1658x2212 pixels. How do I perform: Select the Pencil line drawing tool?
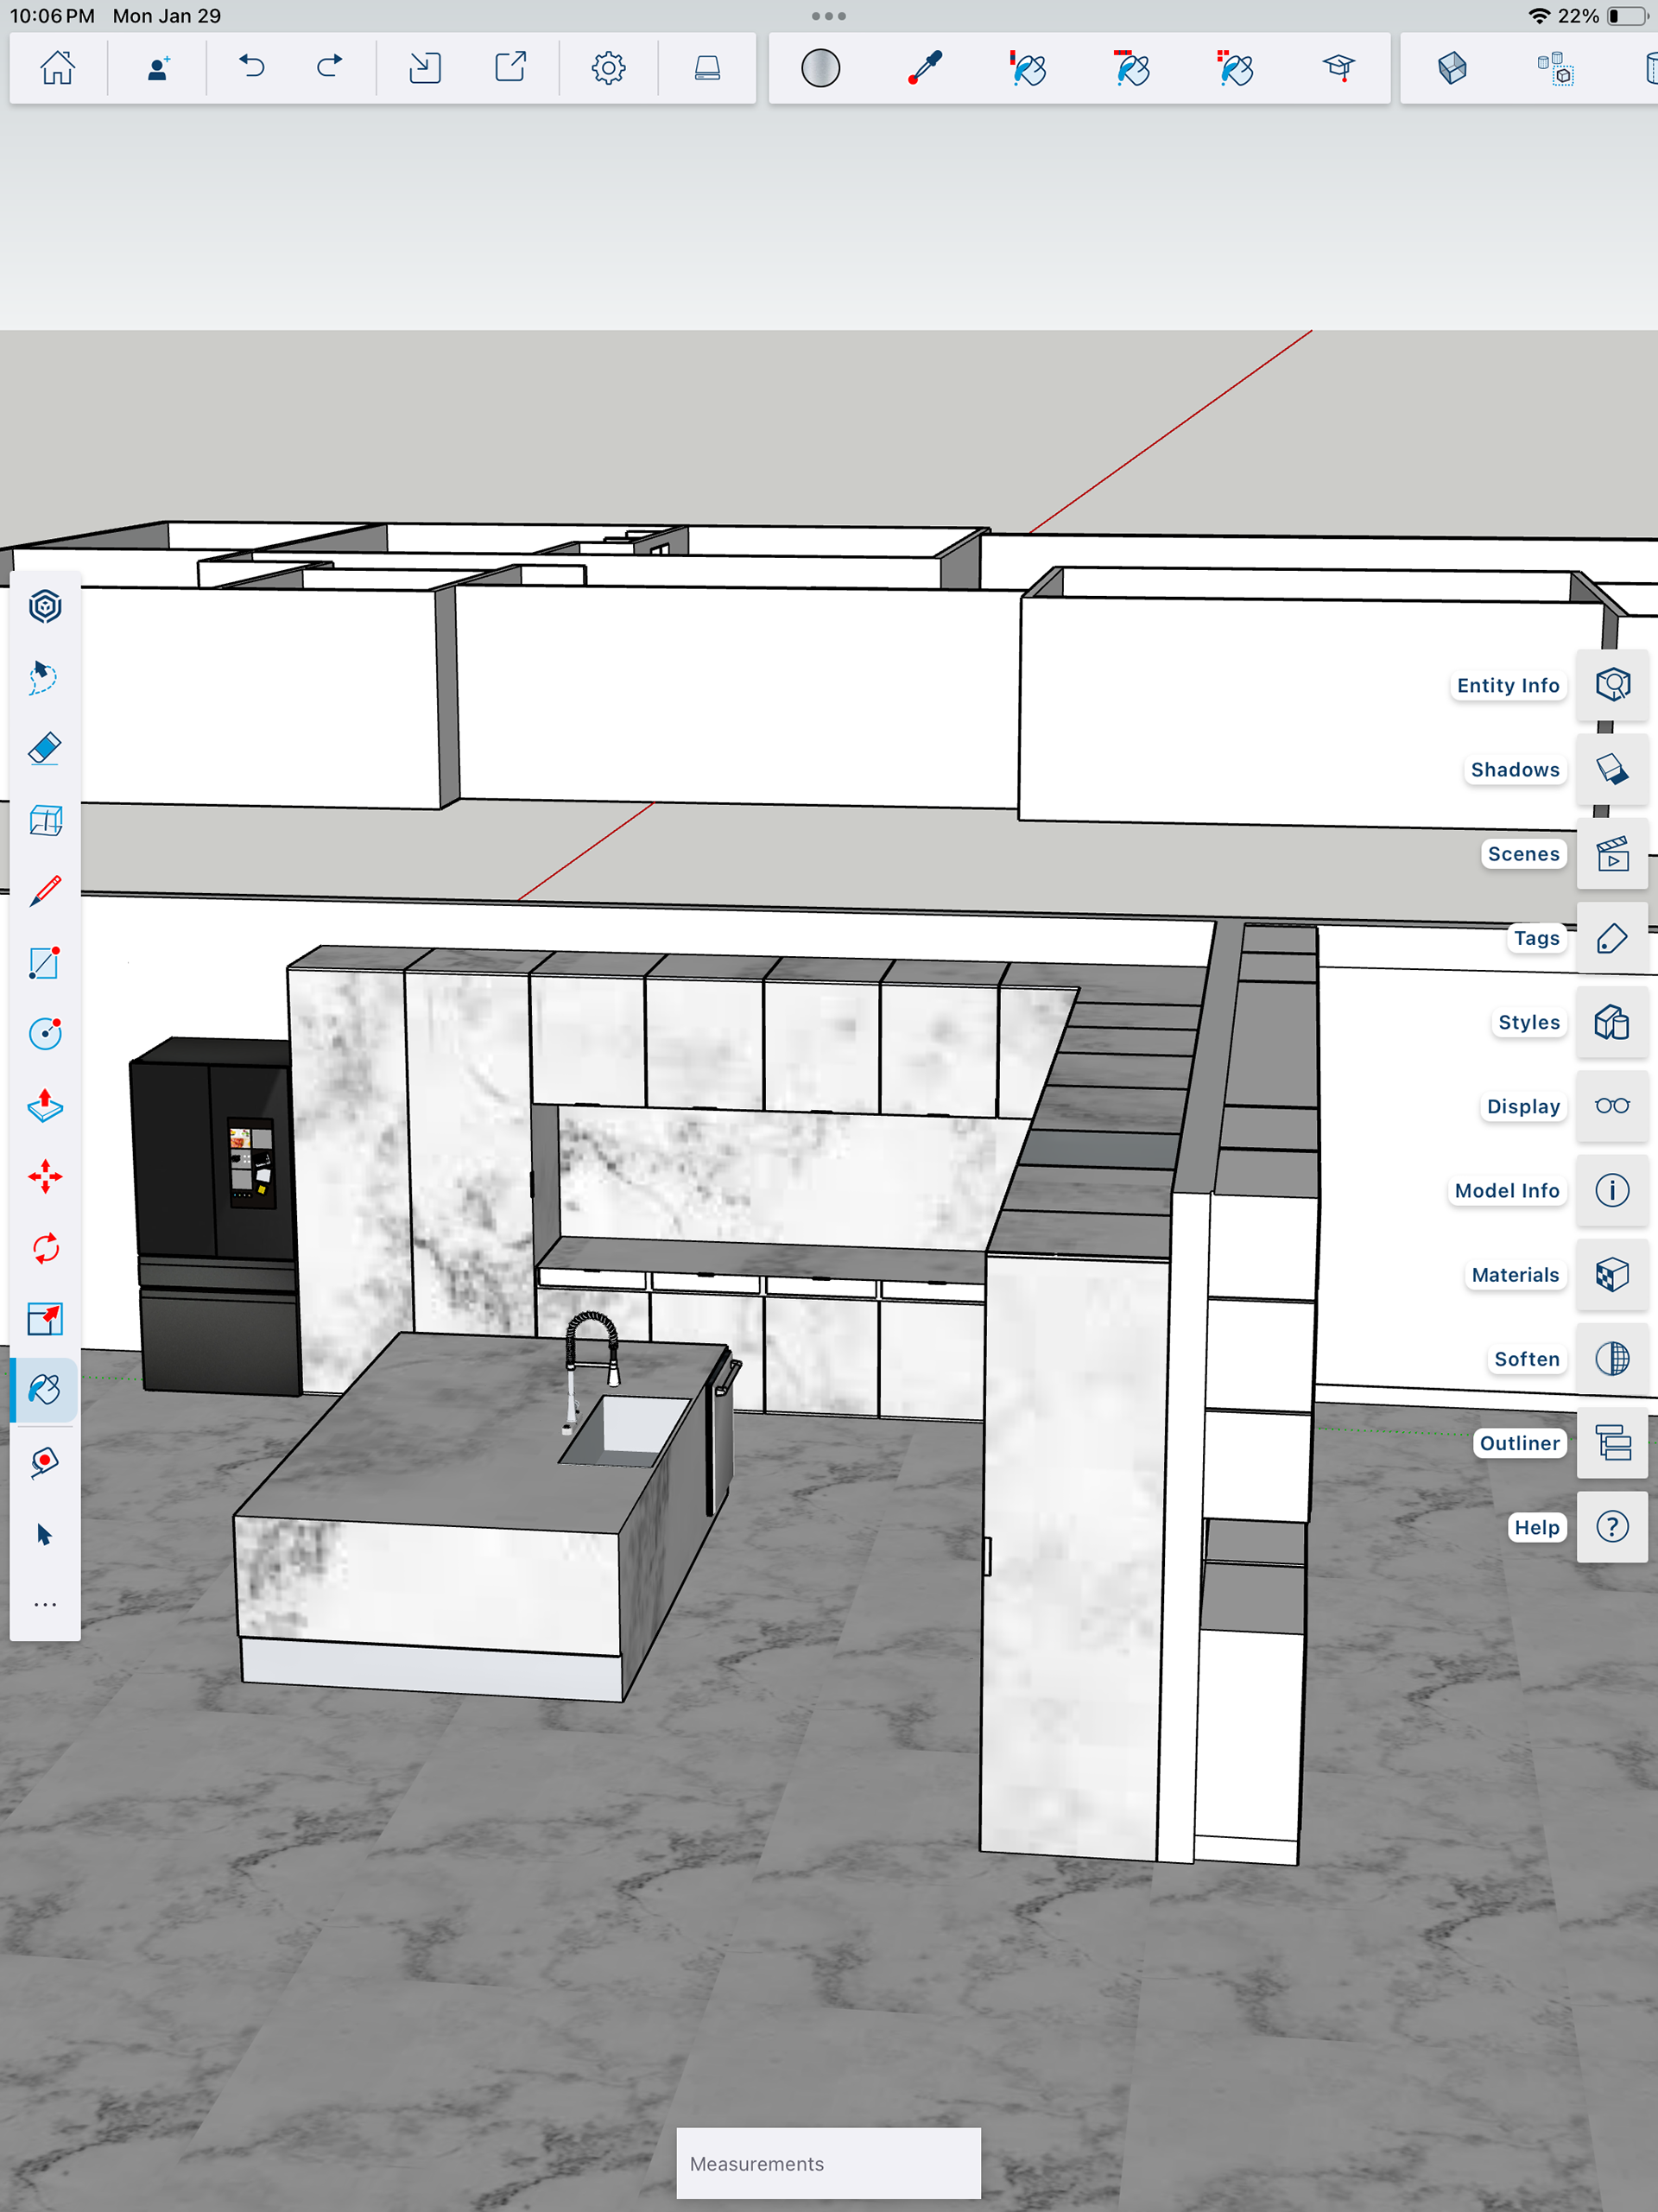(x=45, y=890)
